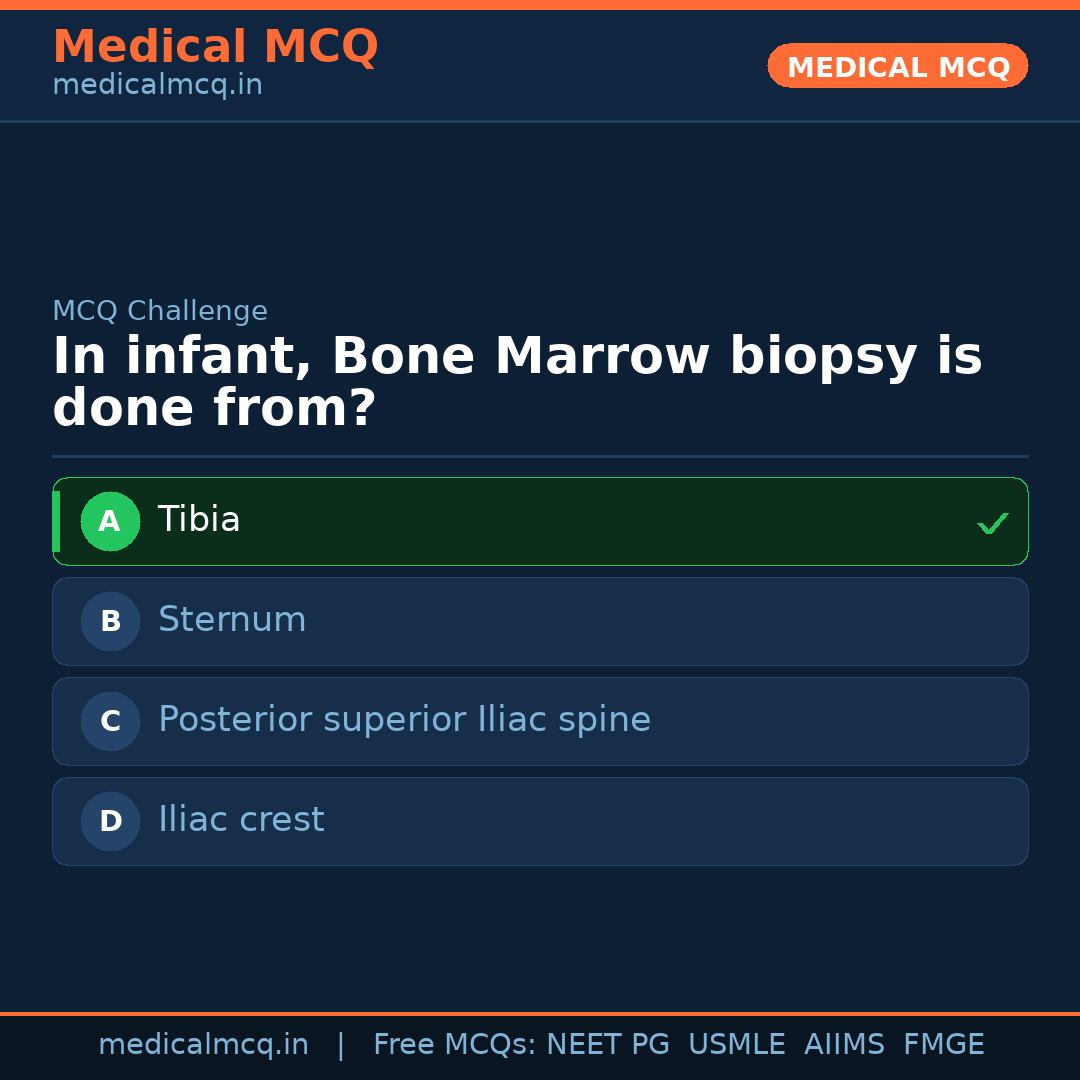This screenshot has width=1080, height=1080.
Task: Click the C option circle
Action: pyautogui.click(x=110, y=721)
